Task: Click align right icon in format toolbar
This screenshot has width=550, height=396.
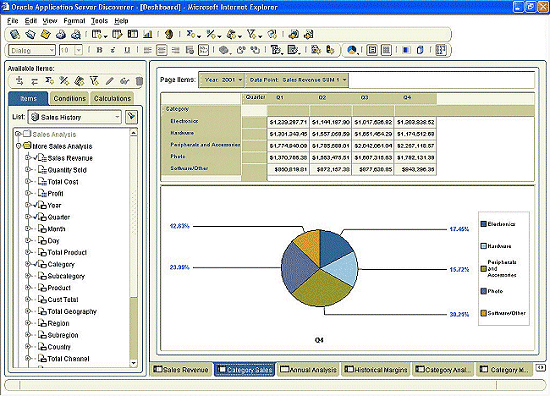Action: [176, 50]
